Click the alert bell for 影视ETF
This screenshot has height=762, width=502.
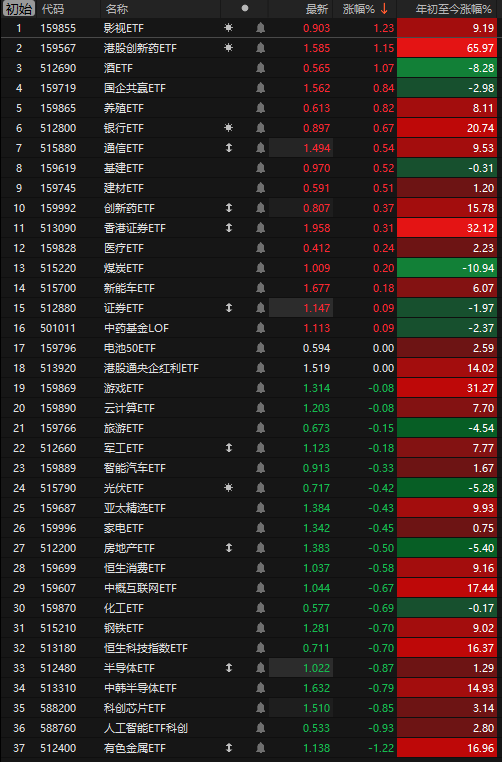(x=260, y=28)
